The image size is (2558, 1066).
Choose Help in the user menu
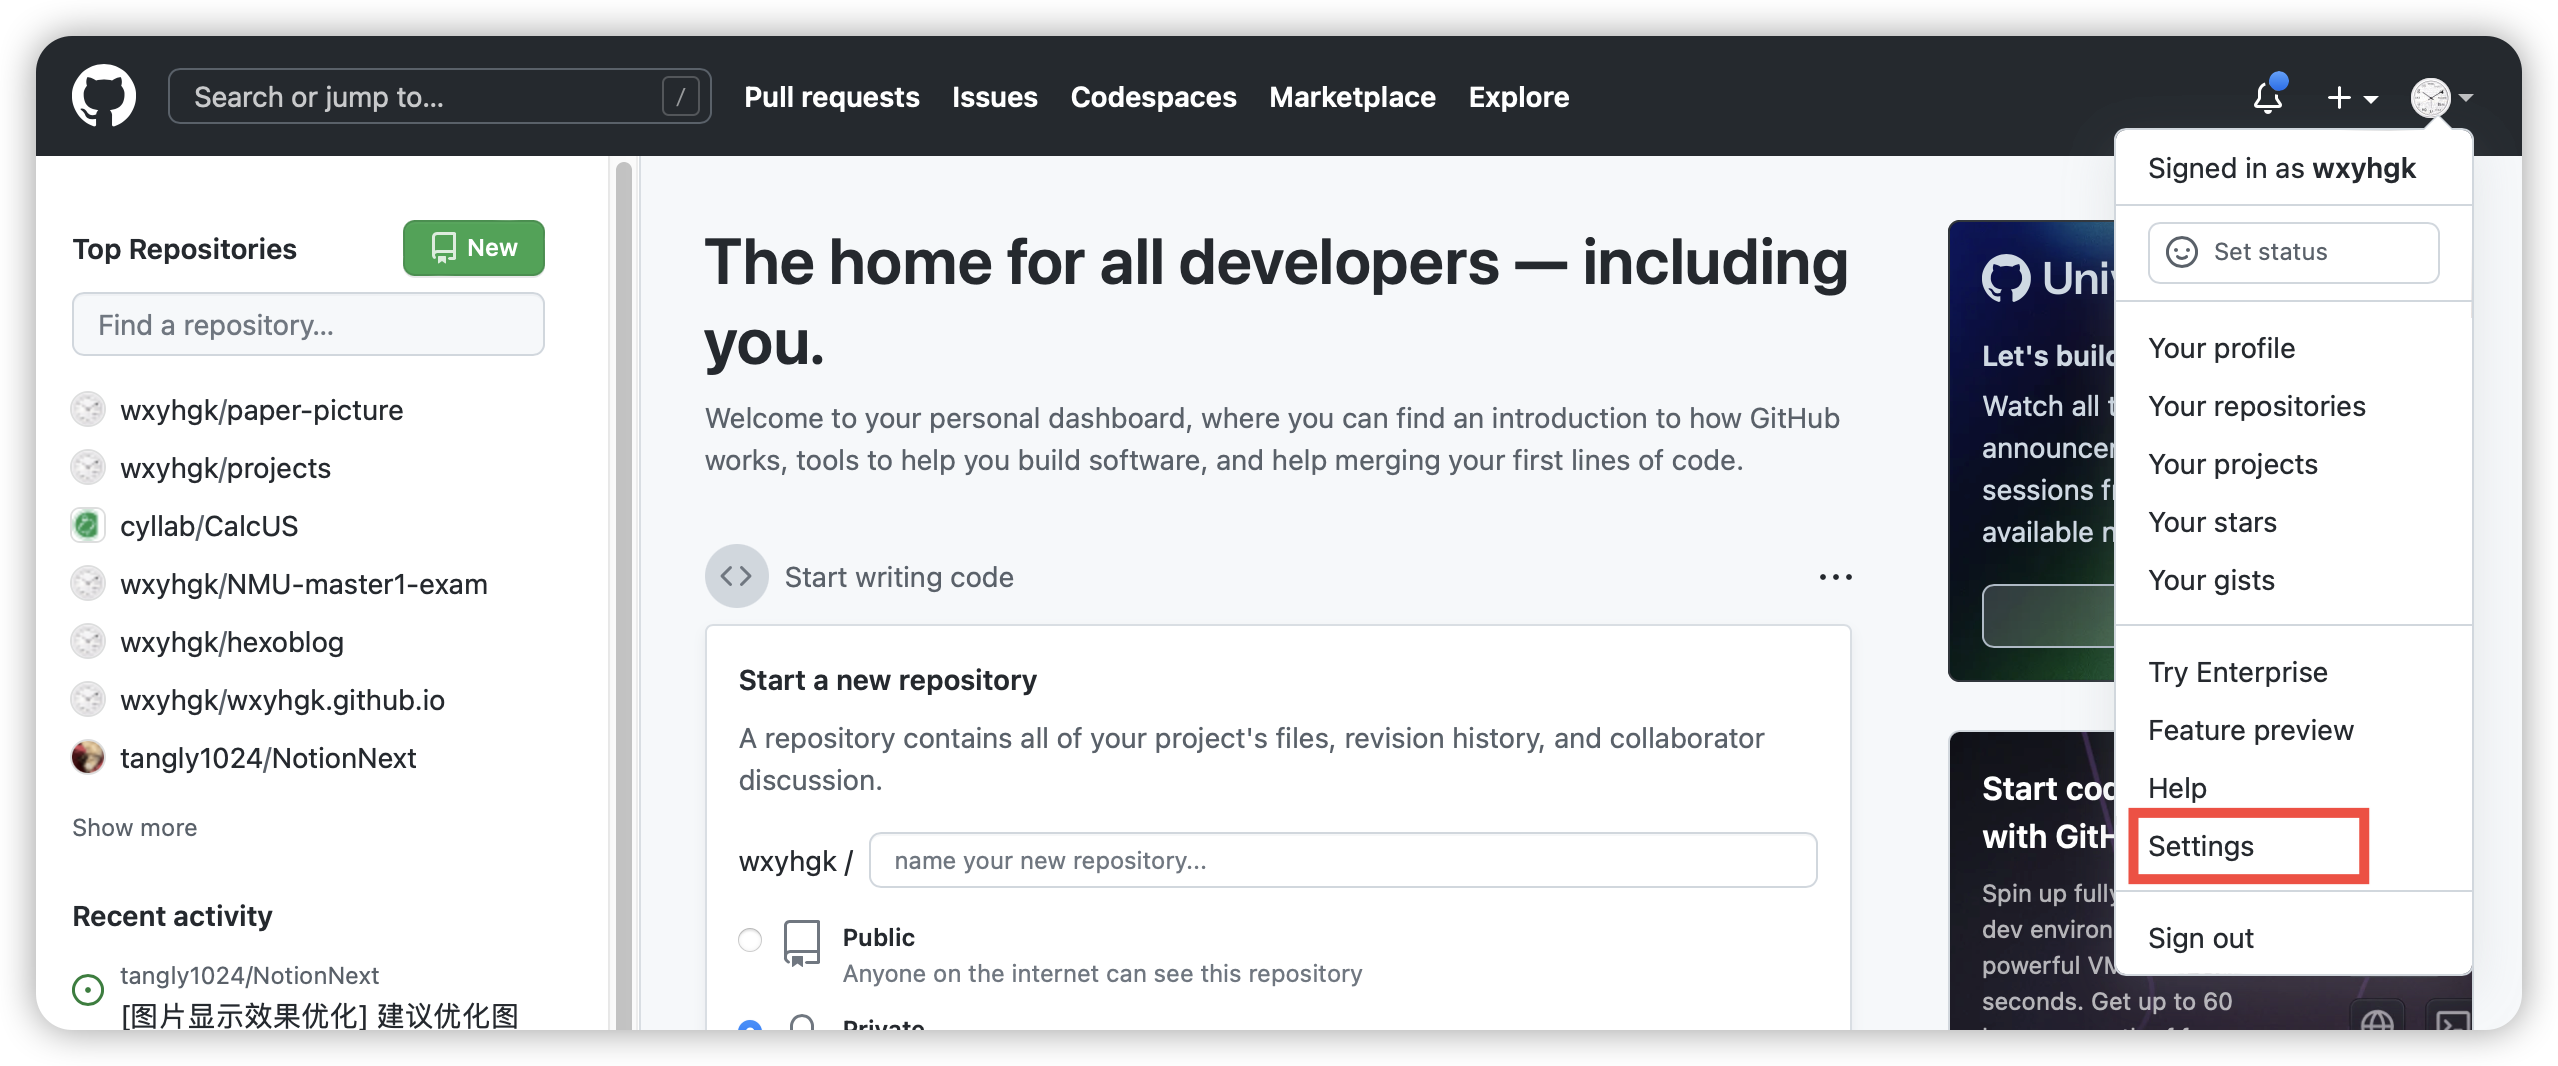pyautogui.click(x=2293, y=788)
